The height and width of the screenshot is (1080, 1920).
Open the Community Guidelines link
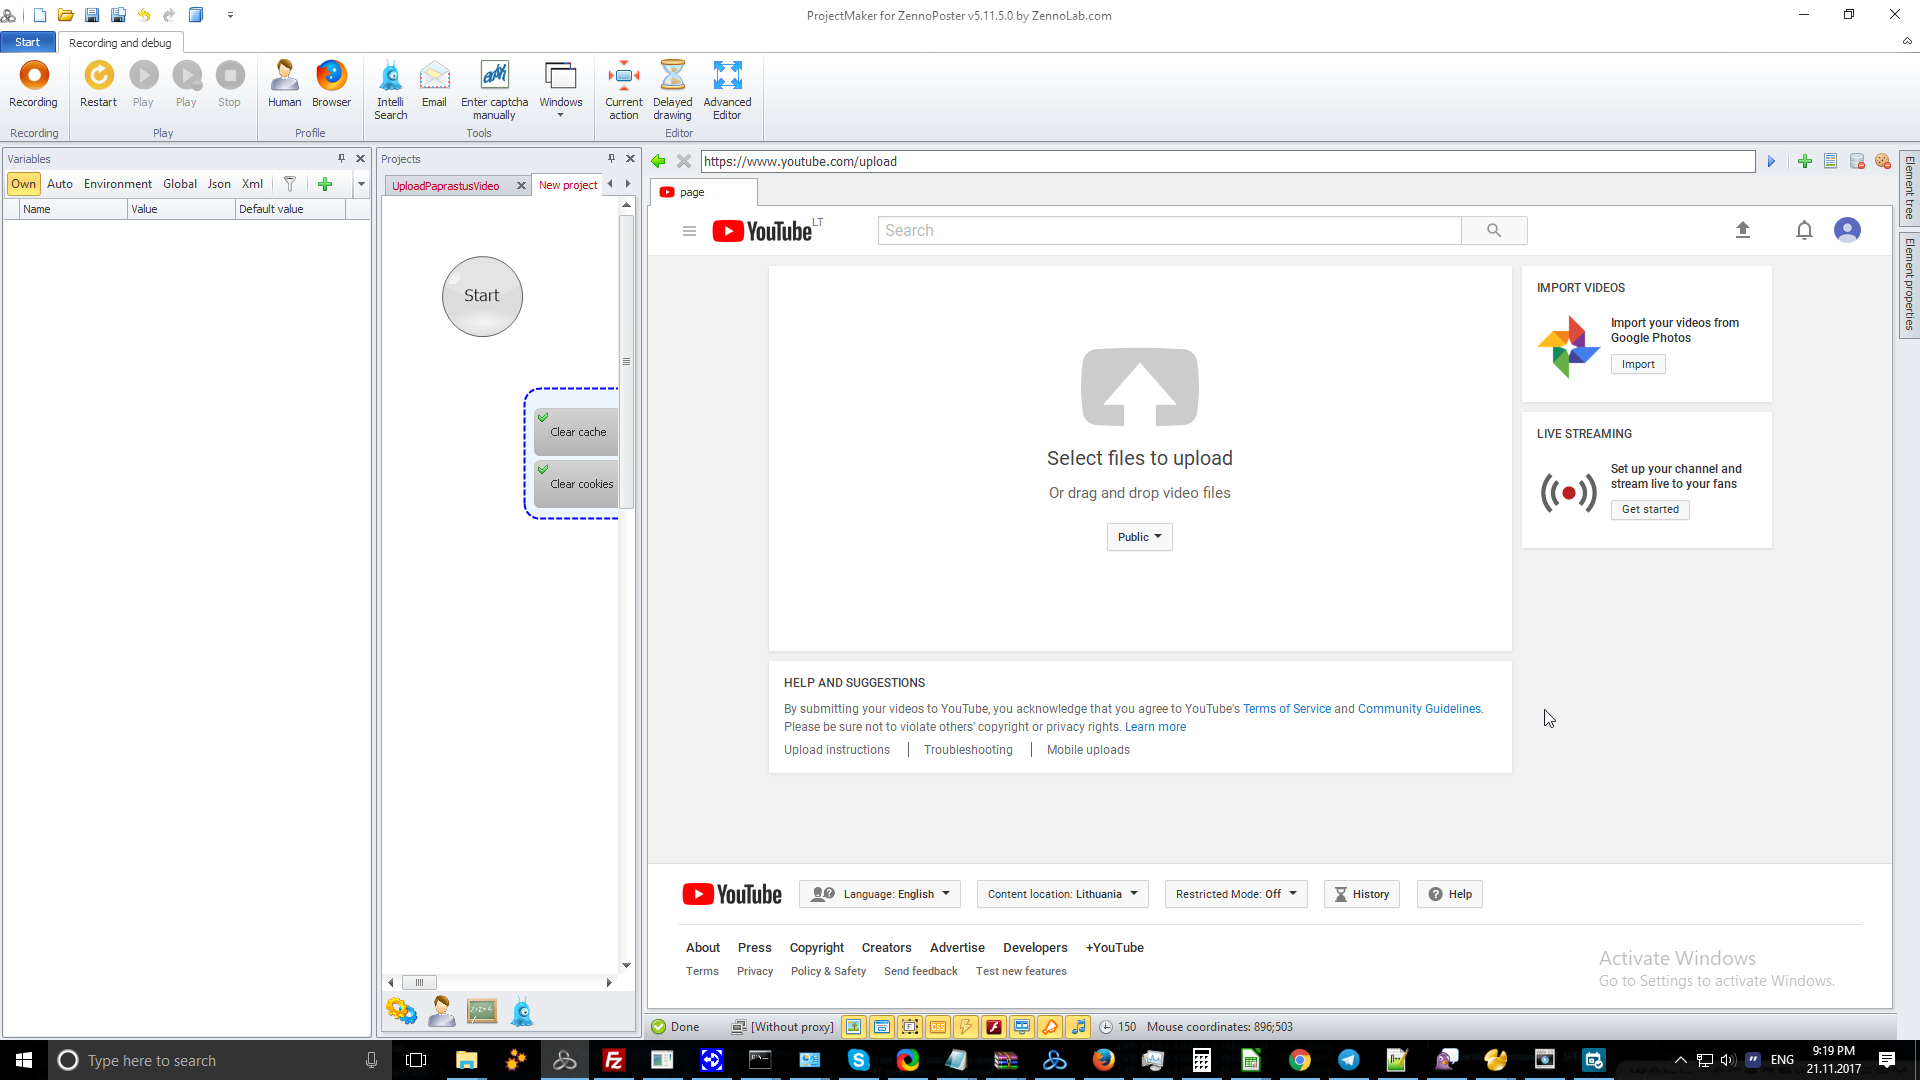coord(1419,709)
